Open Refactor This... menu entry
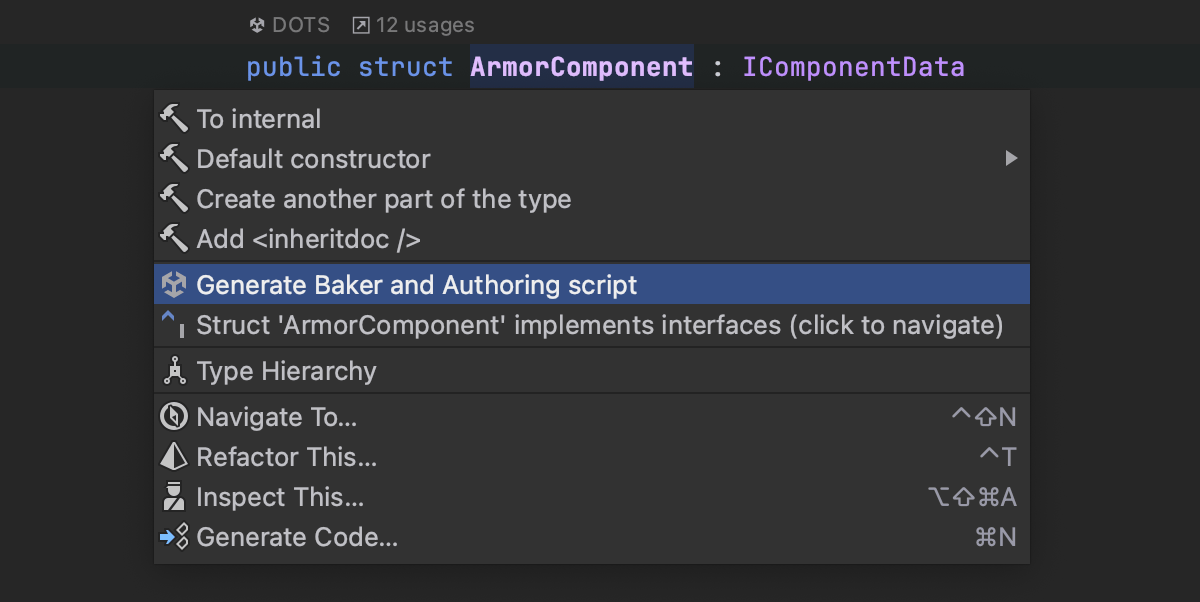 [x=287, y=457]
